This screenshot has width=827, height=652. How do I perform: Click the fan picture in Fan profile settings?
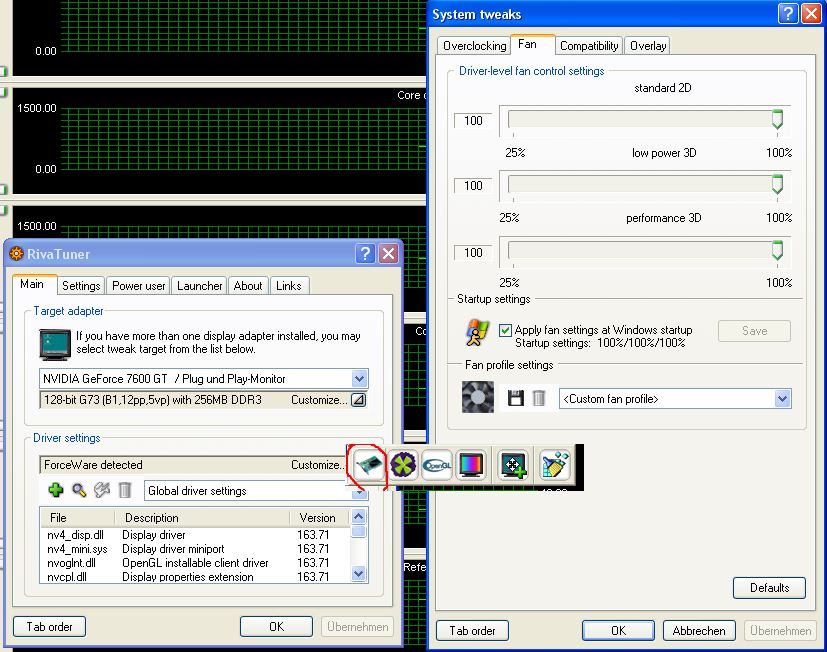pos(478,397)
